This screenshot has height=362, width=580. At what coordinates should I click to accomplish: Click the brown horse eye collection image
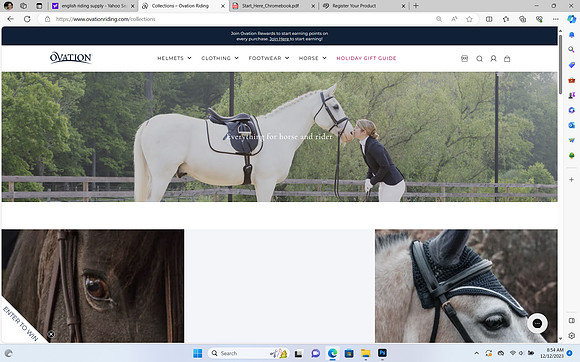point(93,286)
